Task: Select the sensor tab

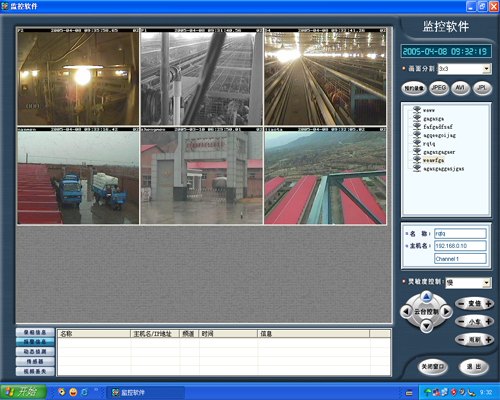Action: [35, 361]
